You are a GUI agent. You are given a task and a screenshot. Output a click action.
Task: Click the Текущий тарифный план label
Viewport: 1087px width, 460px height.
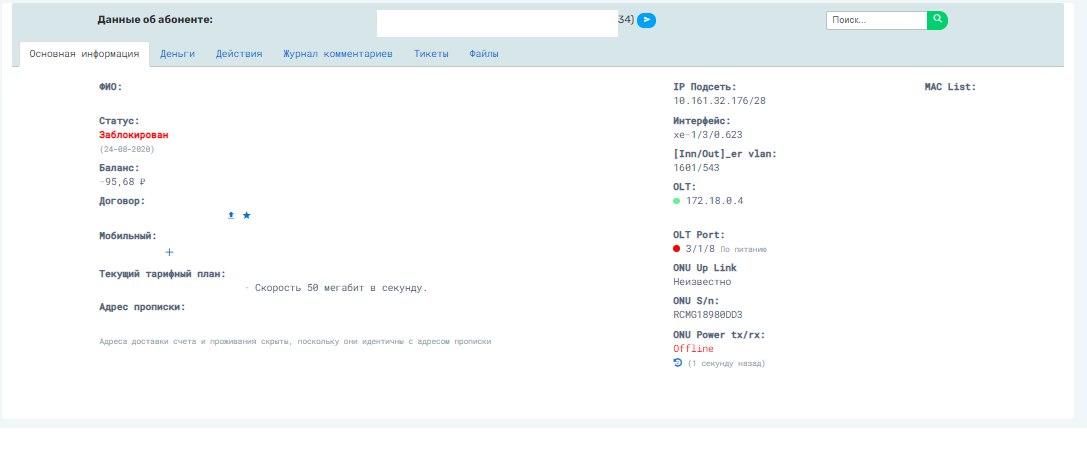[162, 274]
